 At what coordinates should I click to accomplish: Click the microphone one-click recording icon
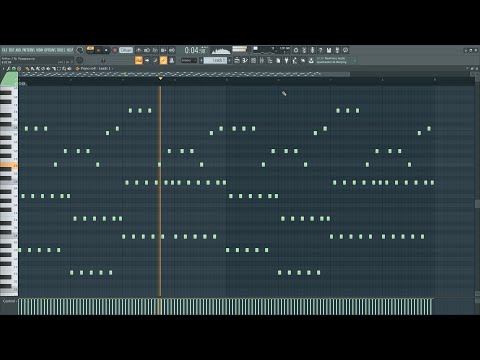click(312, 50)
